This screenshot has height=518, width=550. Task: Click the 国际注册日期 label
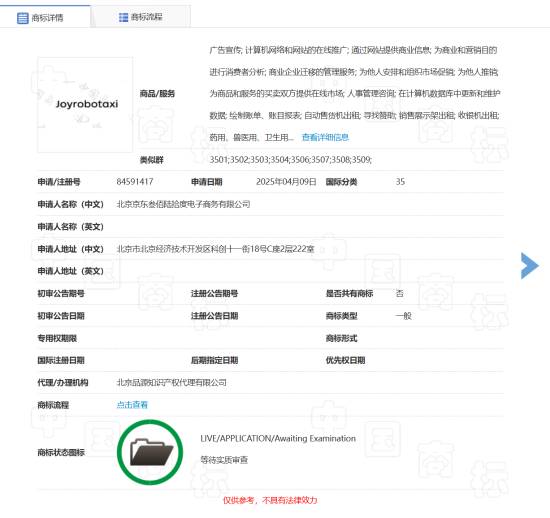point(61,360)
